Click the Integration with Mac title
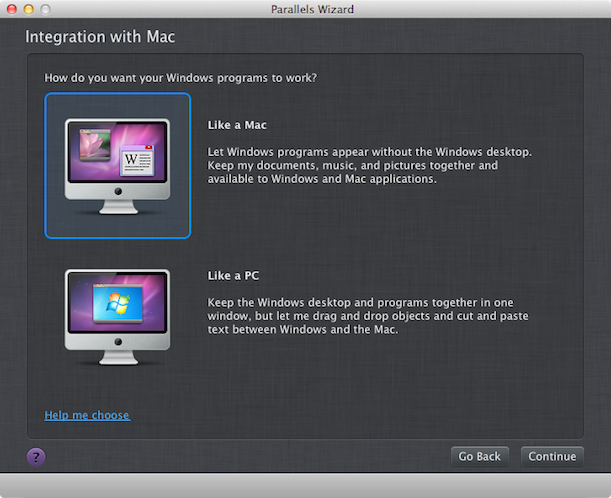611x498 pixels. point(100,37)
